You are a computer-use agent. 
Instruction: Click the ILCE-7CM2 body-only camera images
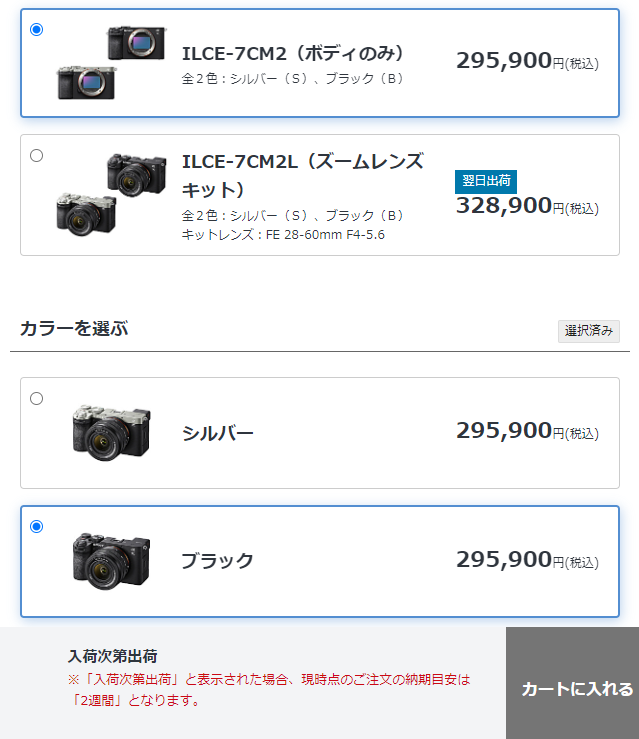tap(111, 62)
